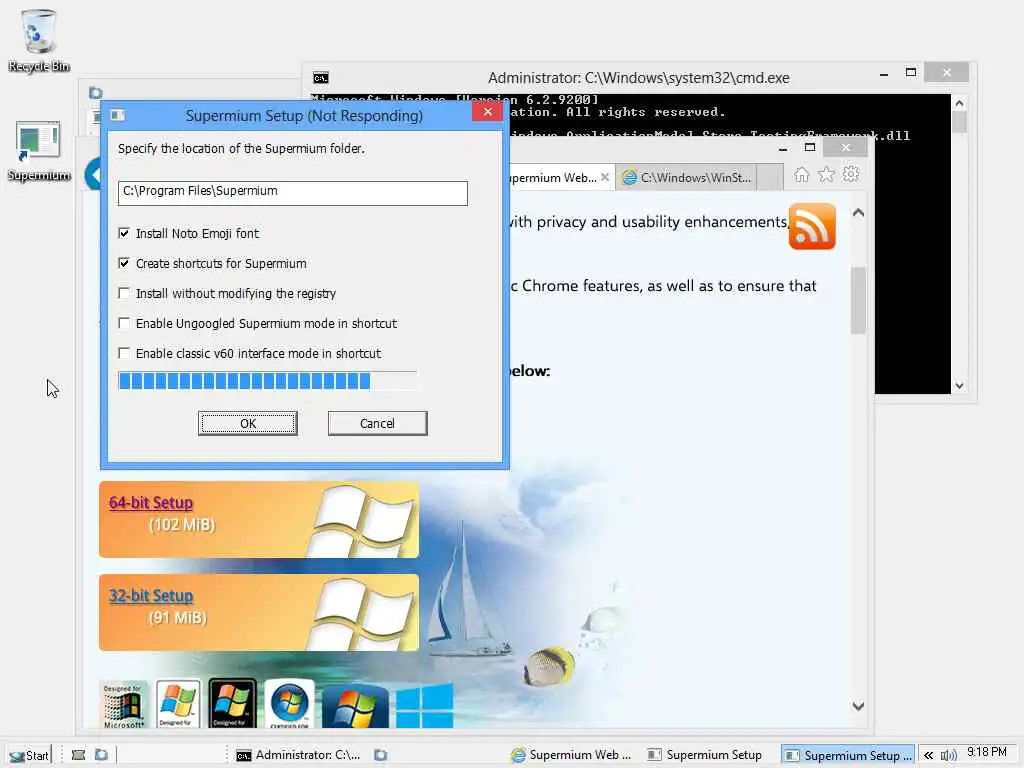The width and height of the screenshot is (1024, 768).
Task: Close the Not Responding Supermium Setup dialog
Action: coord(488,112)
